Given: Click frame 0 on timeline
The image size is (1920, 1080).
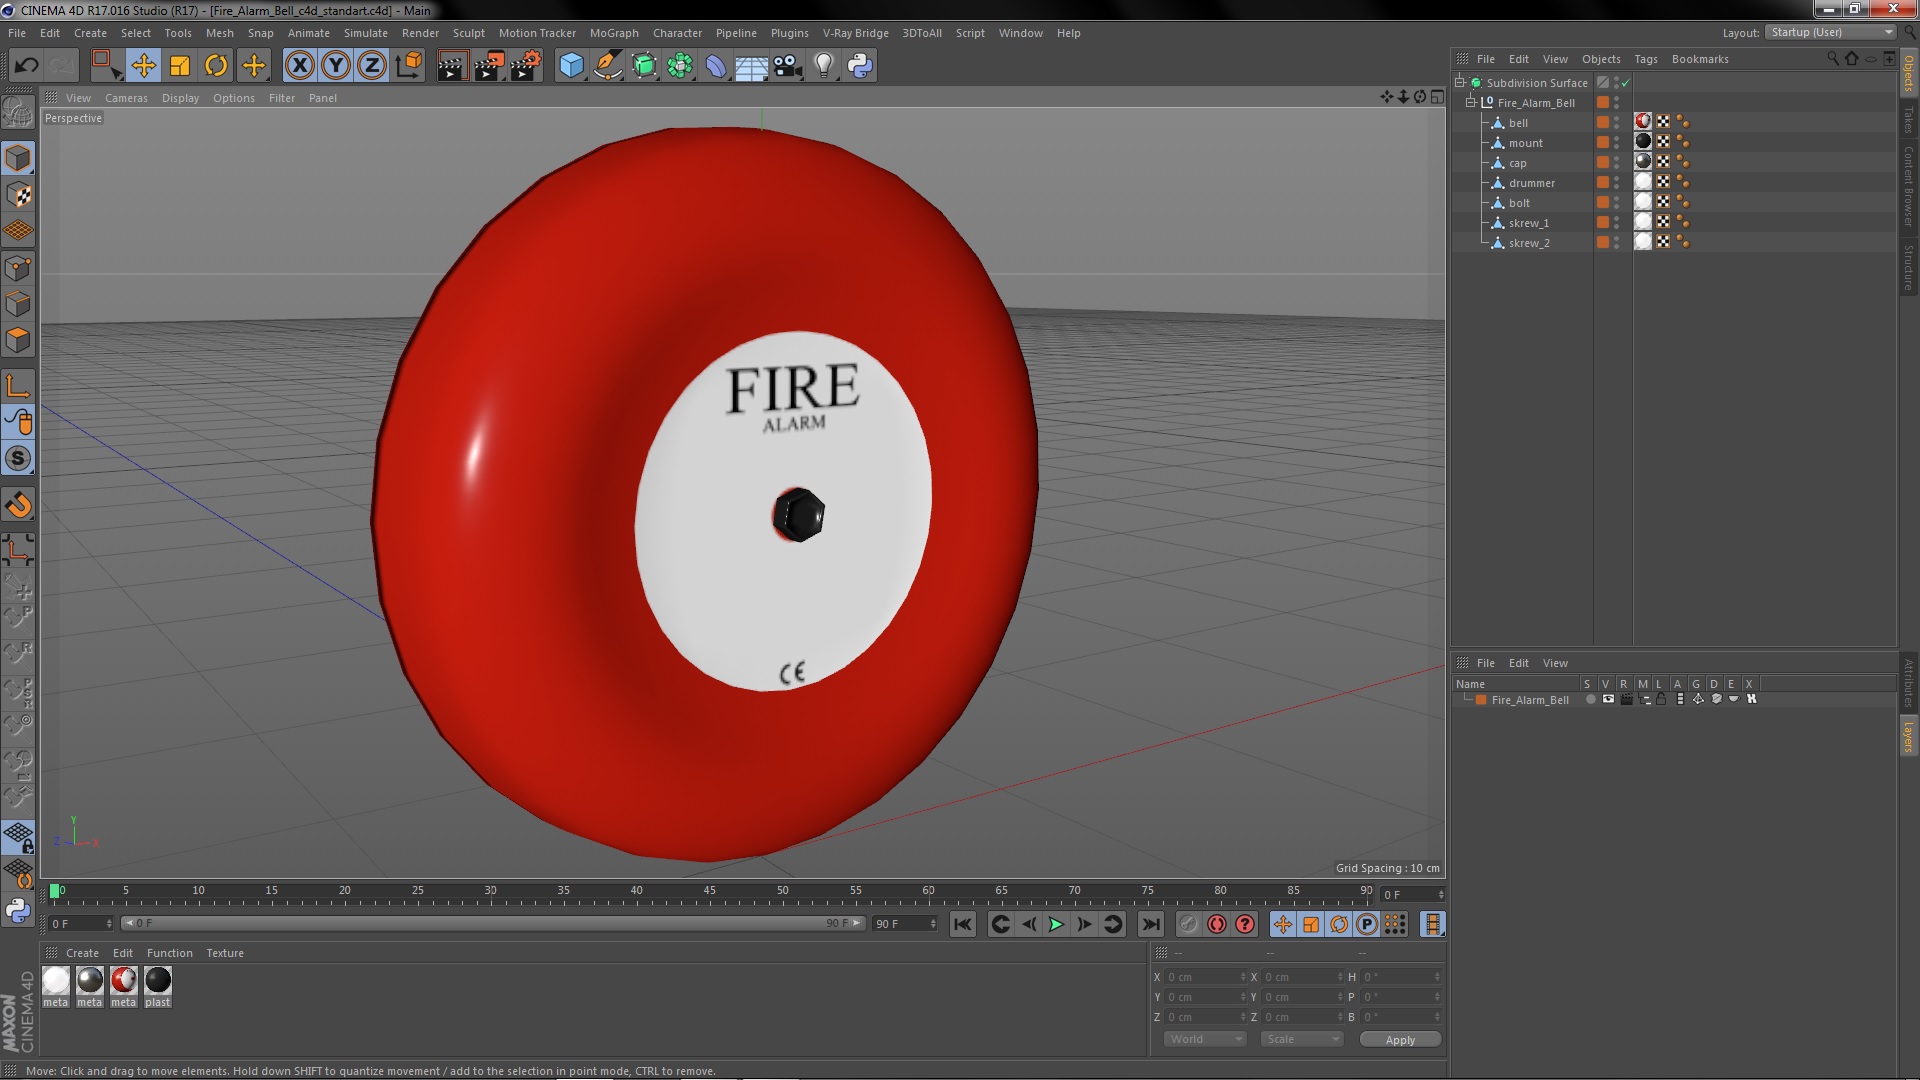Looking at the screenshot, I should [57, 893].
